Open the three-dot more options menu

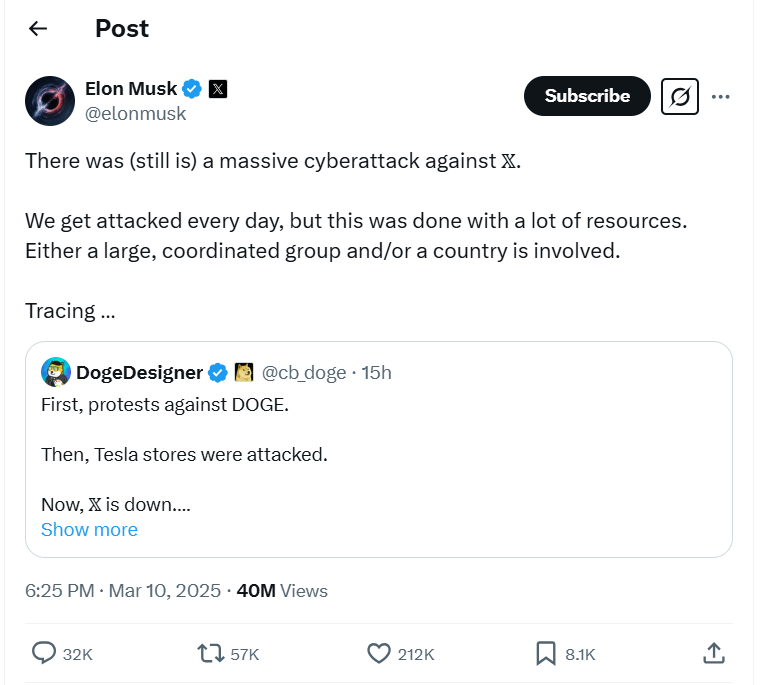(x=720, y=96)
